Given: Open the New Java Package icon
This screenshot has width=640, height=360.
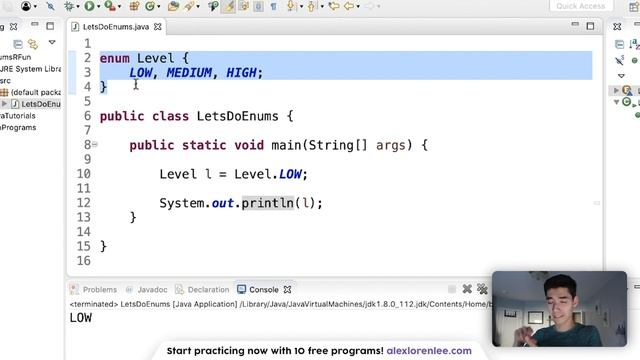Looking at the screenshot, I should (x=134, y=6).
